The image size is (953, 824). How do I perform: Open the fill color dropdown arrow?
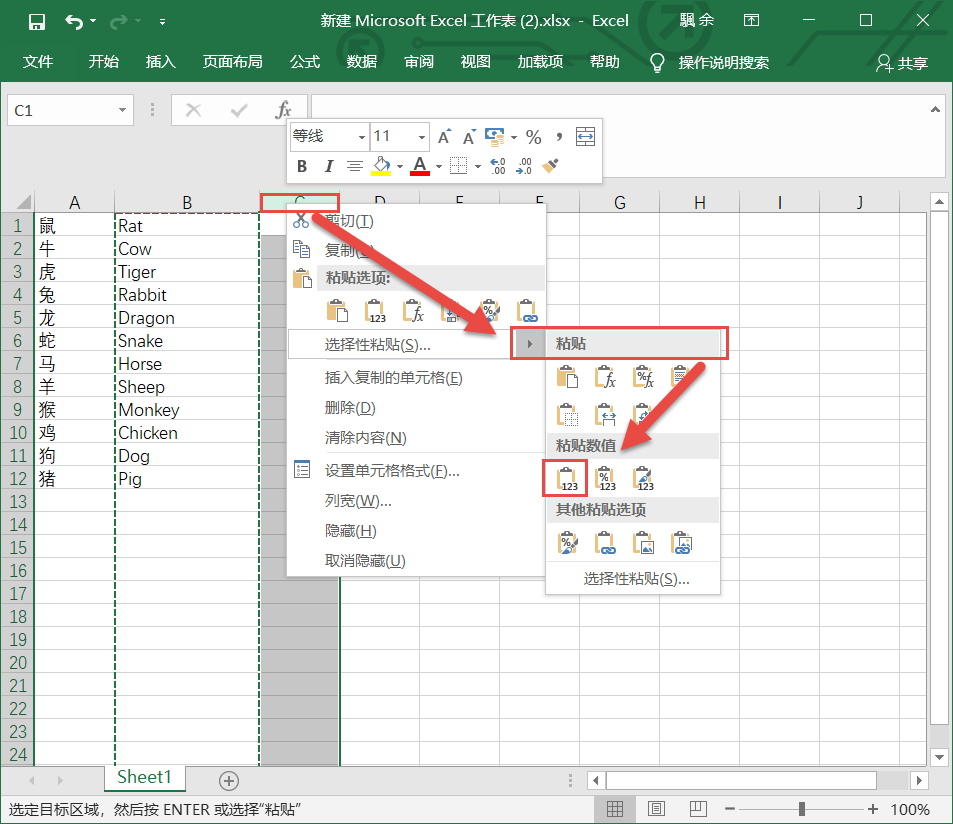tap(399, 166)
